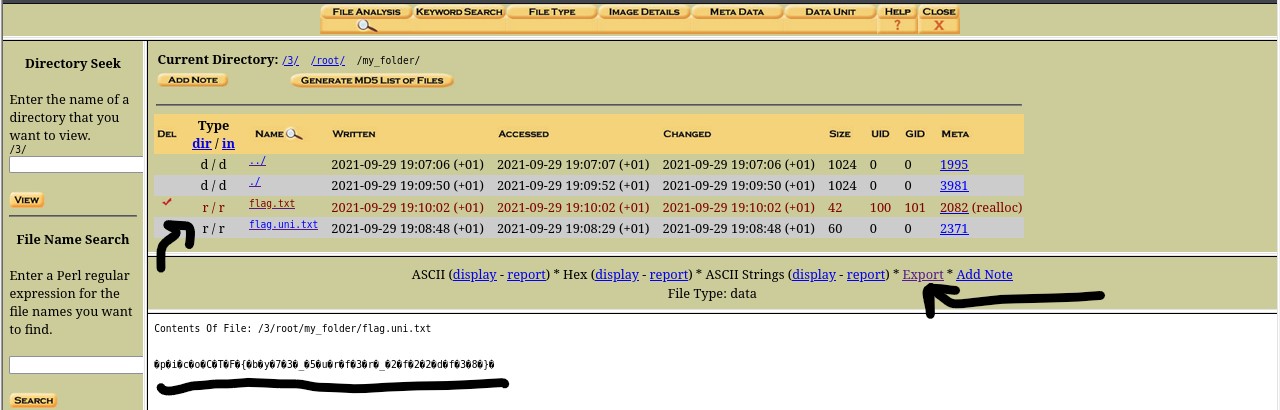
Task: Open the flag.uni.txt file
Action: click(x=283, y=225)
